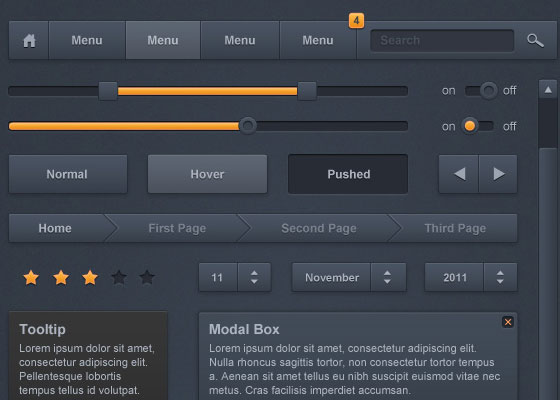Image resolution: width=560 pixels, height=400 pixels.
Task: Open the day field showing 11
Action: [x=218, y=277]
